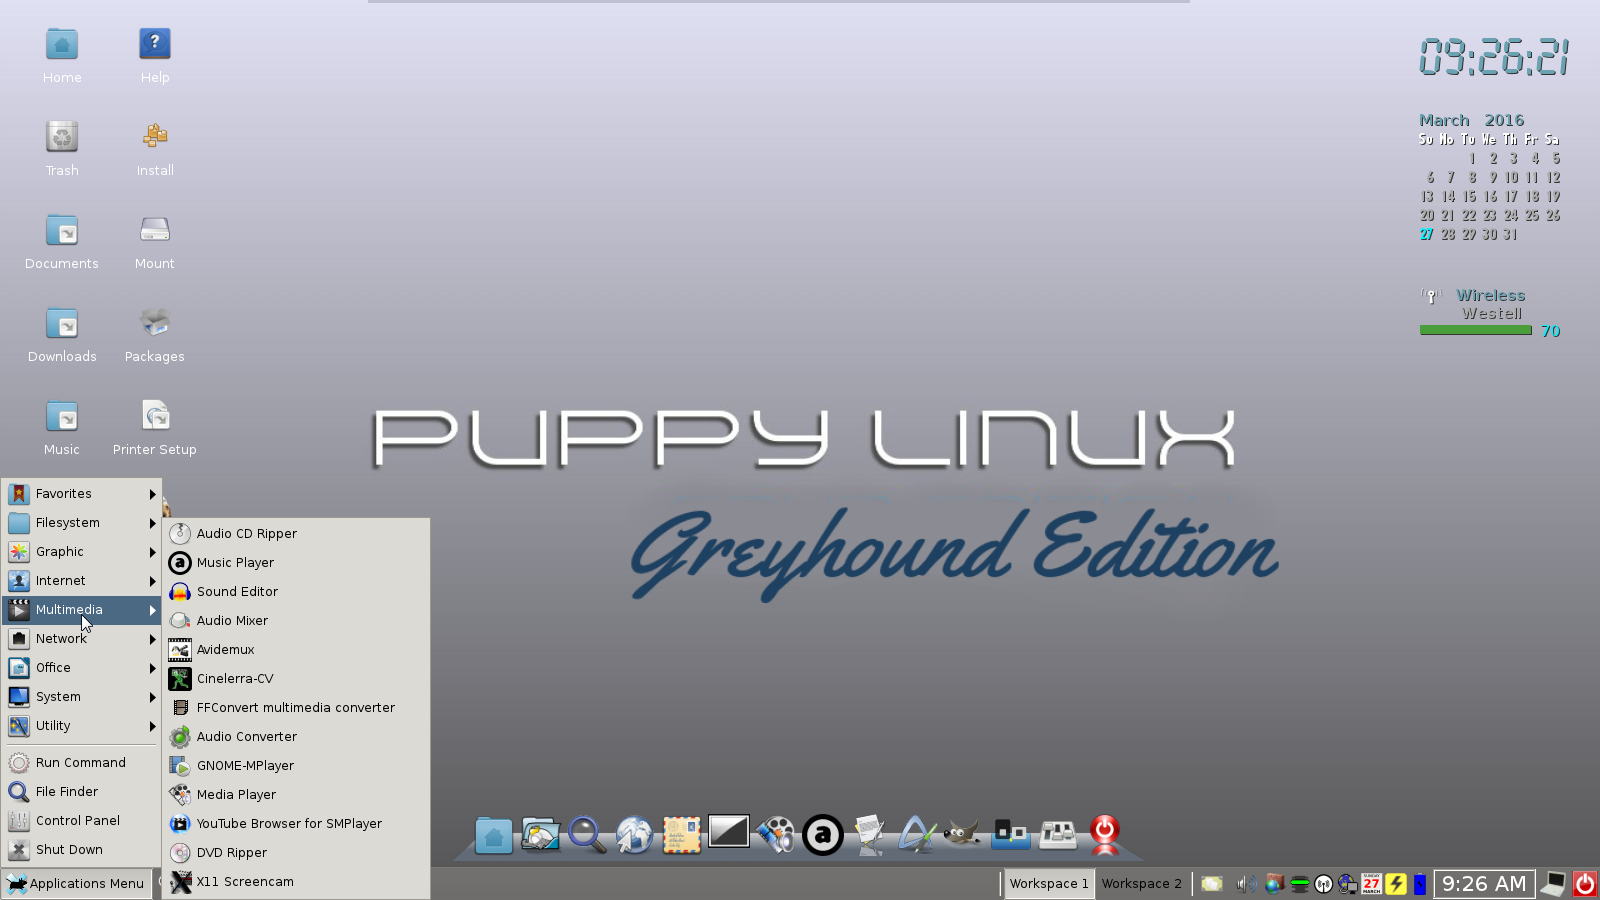
Task: Launch the web browser globe in dock
Action: click(634, 835)
